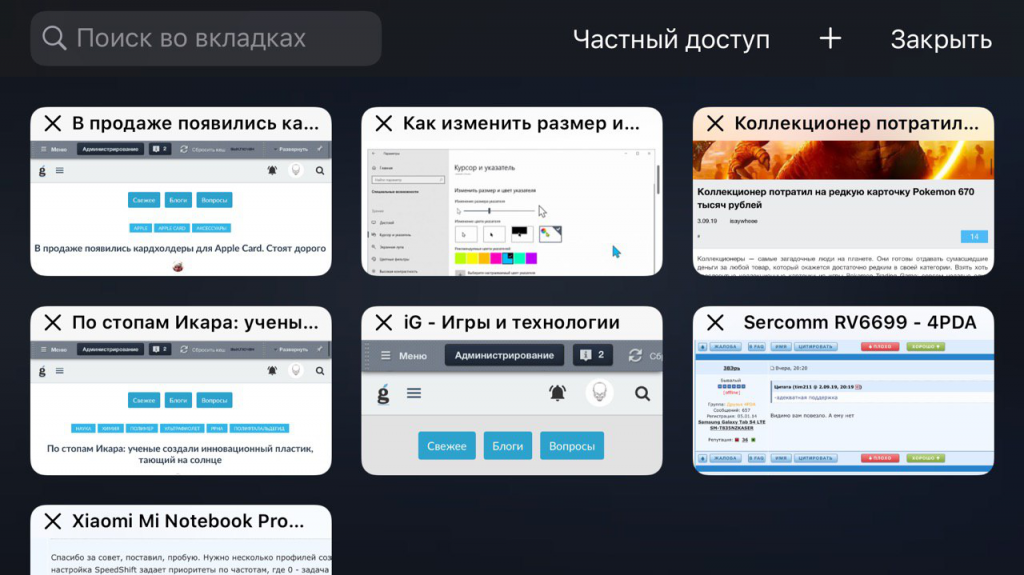Tap the counter badge showing 2 in iG preview
The height and width of the screenshot is (575, 1024).
tap(592, 355)
